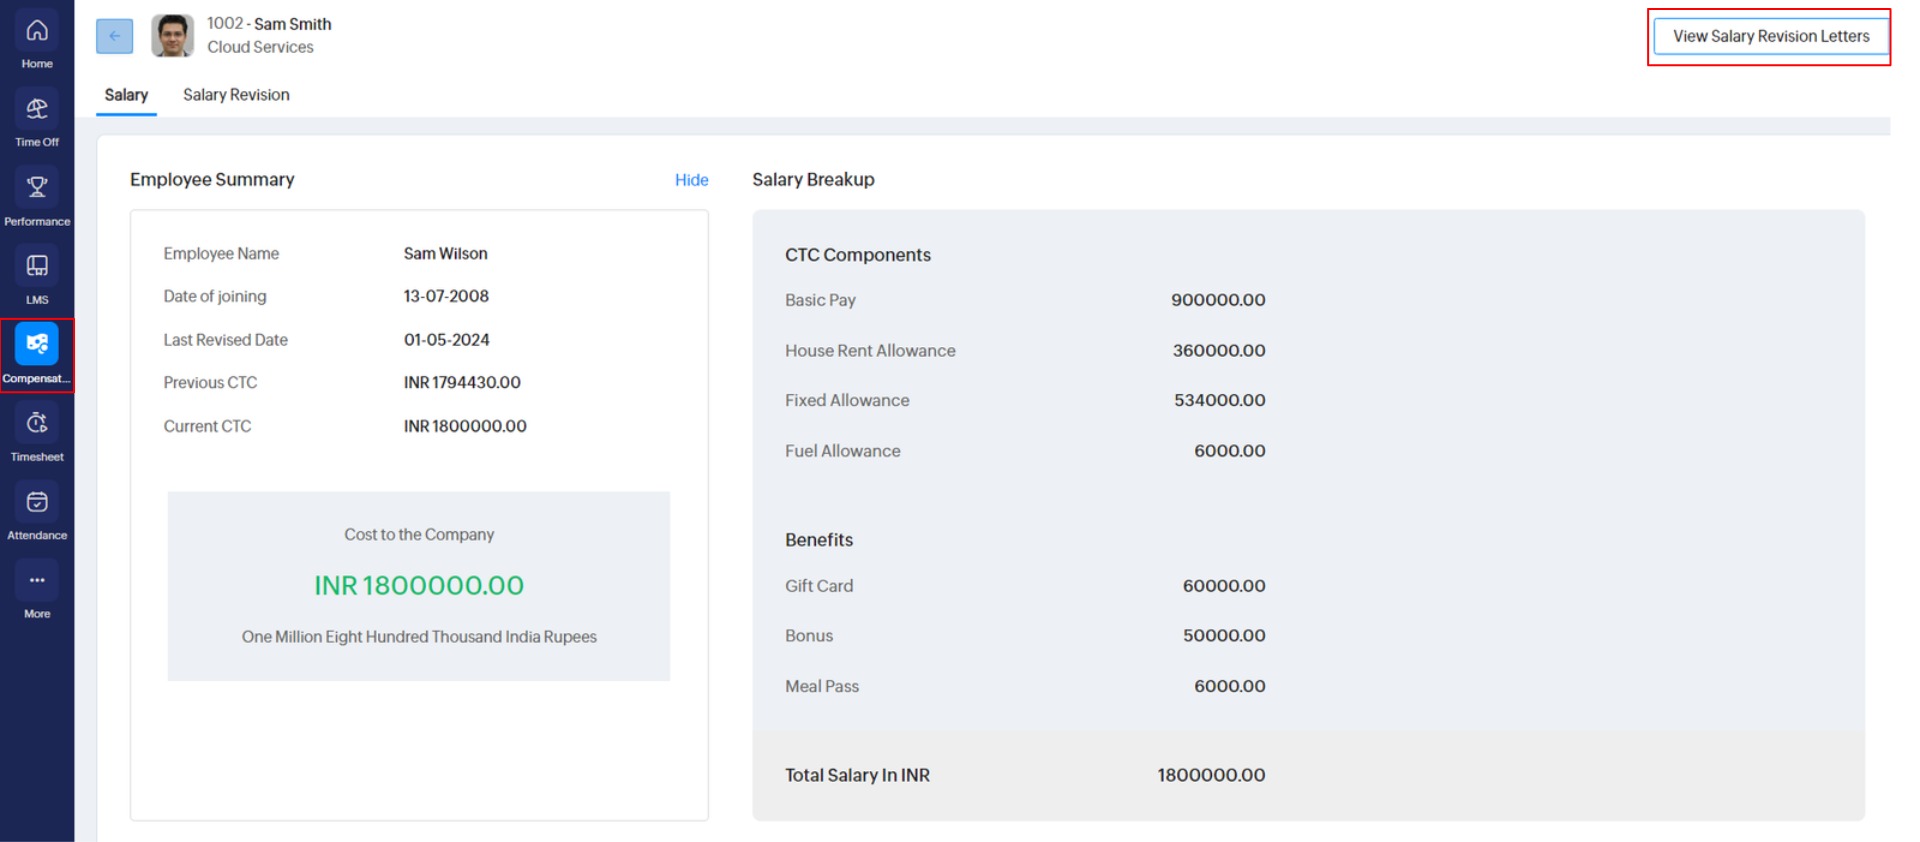Open the Performance trophy icon
This screenshot has height=842, width=1920.
37,188
